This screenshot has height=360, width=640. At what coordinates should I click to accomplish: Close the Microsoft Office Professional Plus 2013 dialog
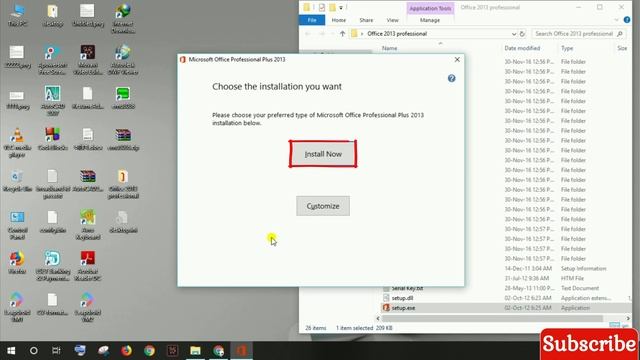(x=457, y=60)
